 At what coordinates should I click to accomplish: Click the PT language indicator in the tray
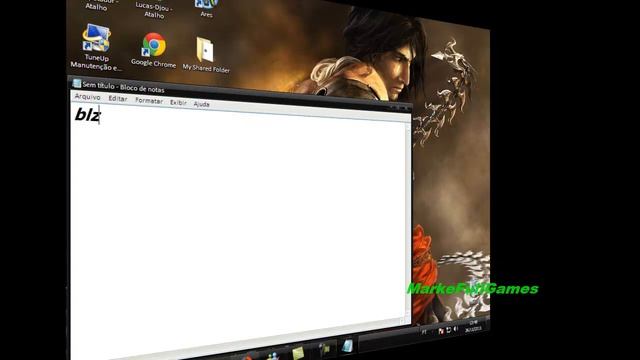pyautogui.click(x=424, y=332)
